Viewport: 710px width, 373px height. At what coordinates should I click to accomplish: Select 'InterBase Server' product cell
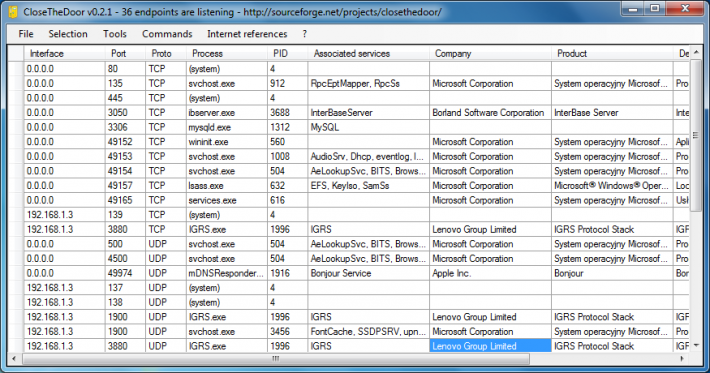pos(612,113)
